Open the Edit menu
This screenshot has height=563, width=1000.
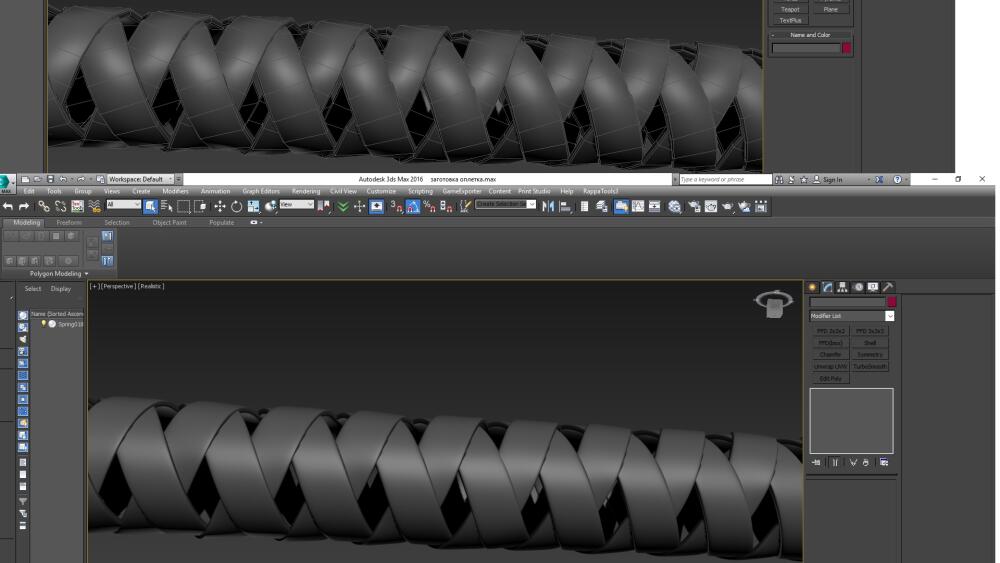click(x=29, y=191)
